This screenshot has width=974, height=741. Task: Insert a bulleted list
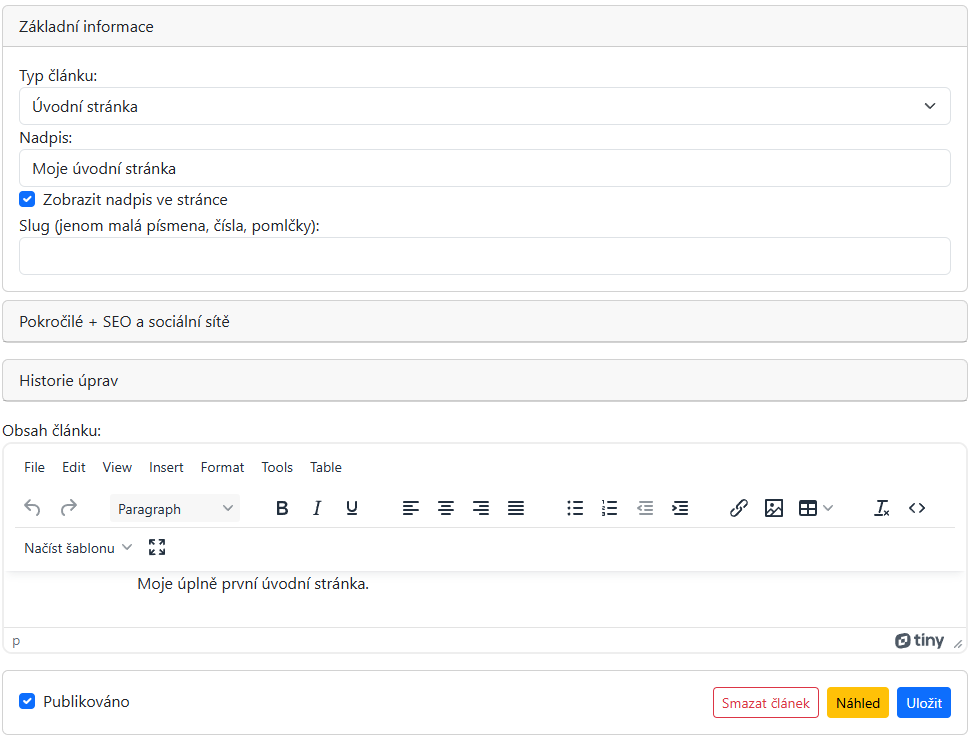pyautogui.click(x=575, y=508)
